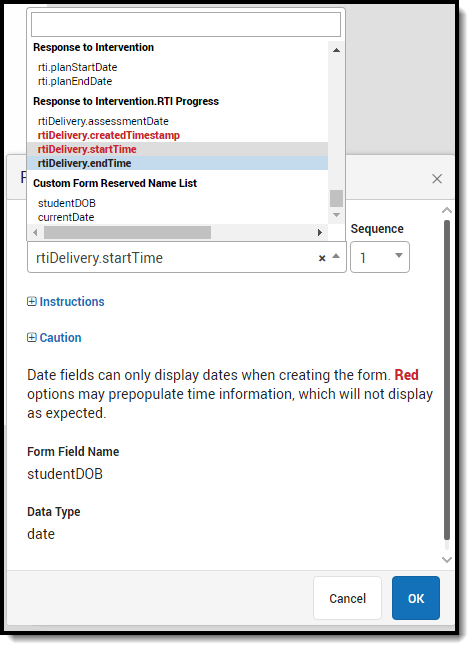The width and height of the screenshot is (474, 650).
Task: Pick rtiDelivery.endTime highlighted option
Action: click(177, 163)
